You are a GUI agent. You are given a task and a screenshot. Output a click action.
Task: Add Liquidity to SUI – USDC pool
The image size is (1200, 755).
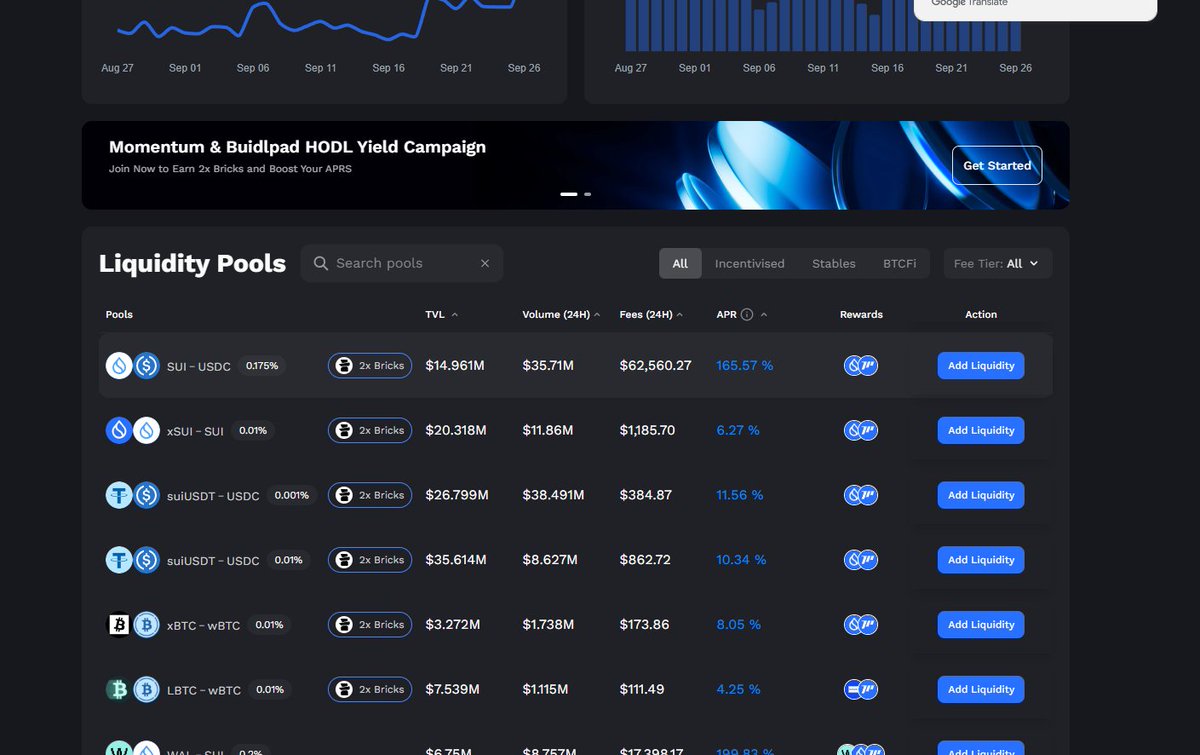[981, 366]
